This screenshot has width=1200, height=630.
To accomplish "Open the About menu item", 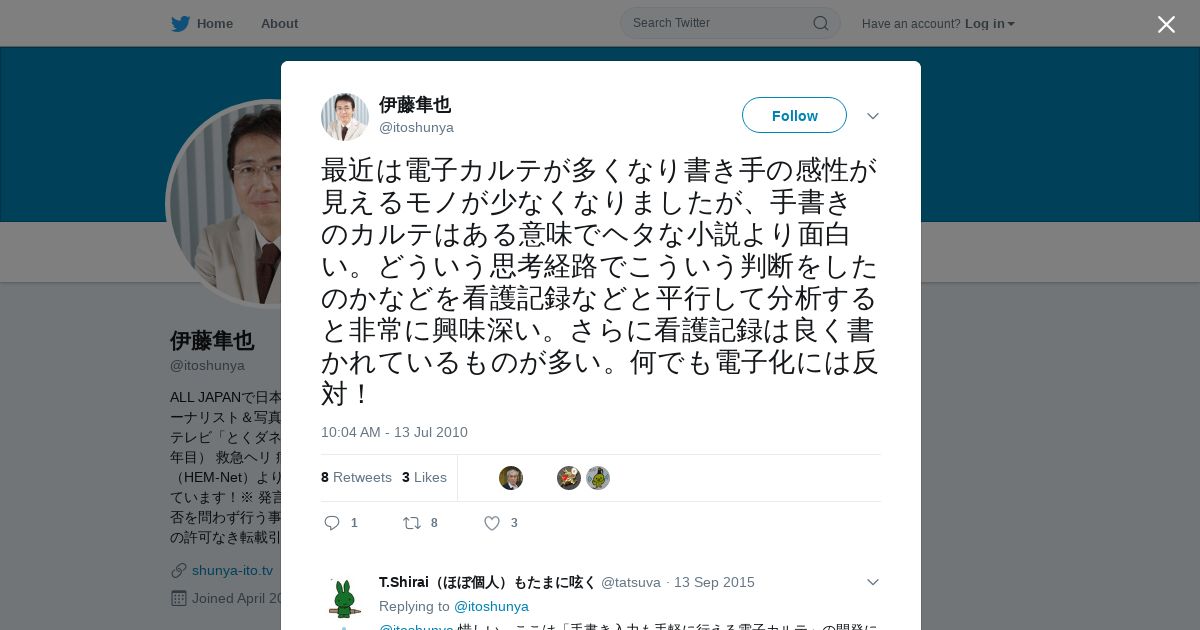I will (x=279, y=23).
